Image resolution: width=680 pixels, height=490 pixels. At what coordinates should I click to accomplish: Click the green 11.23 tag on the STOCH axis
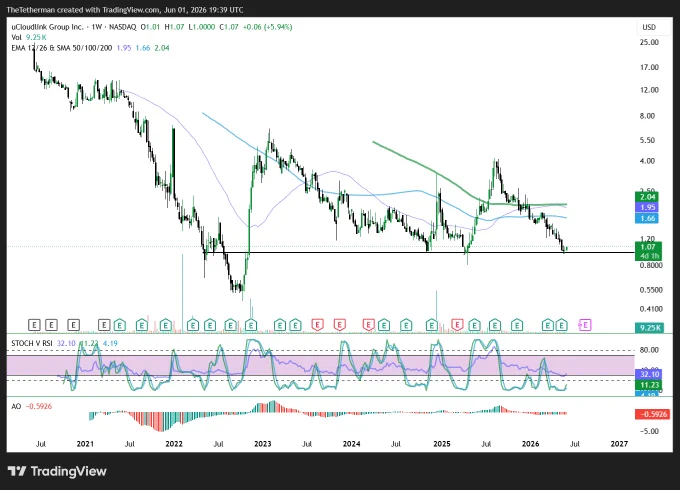[x=649, y=385]
